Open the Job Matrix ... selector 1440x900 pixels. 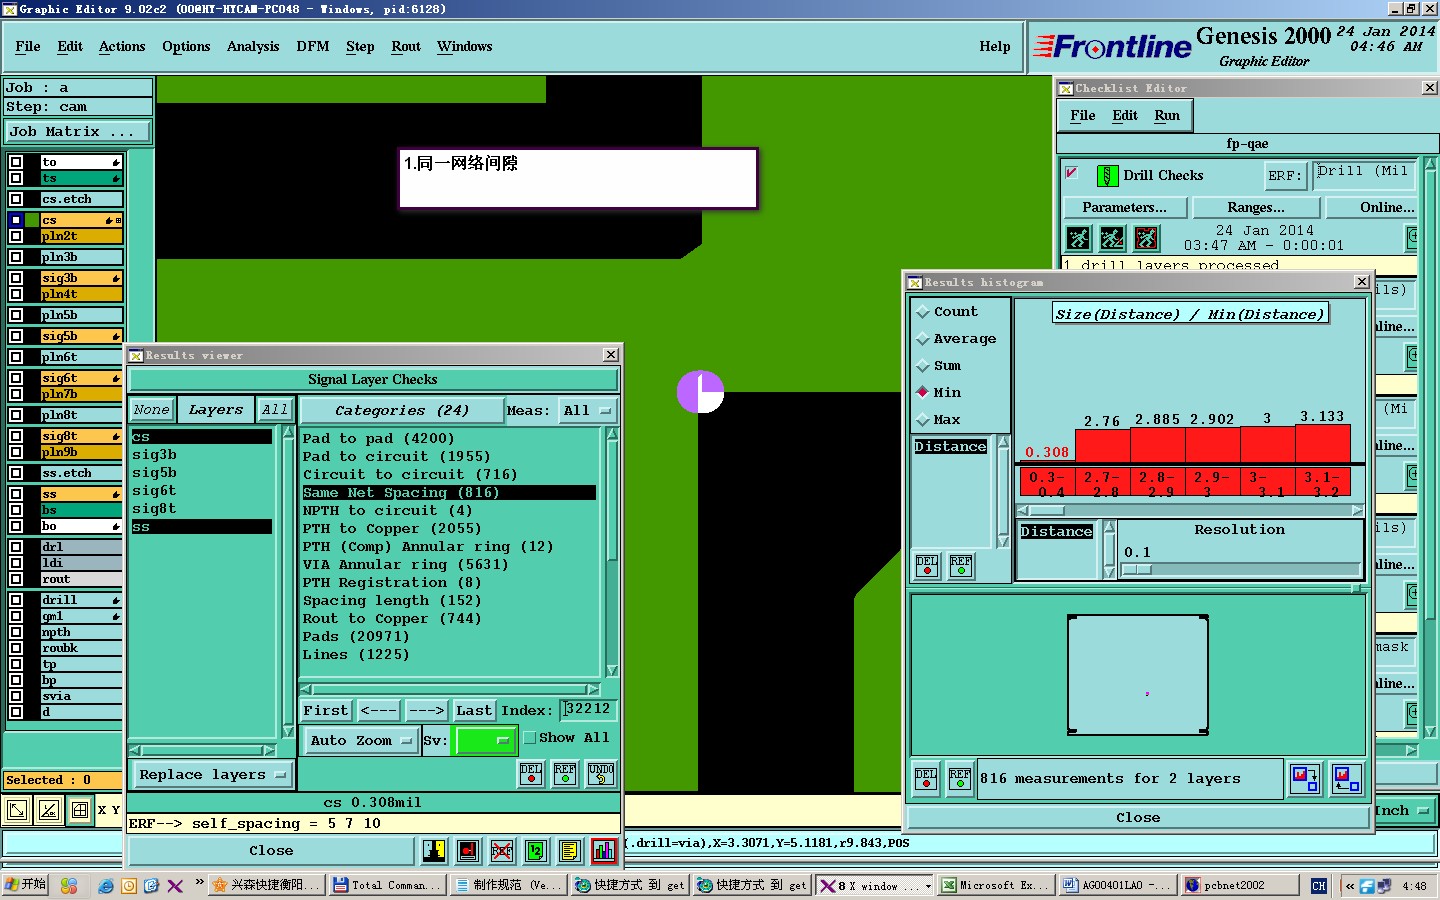point(78,132)
